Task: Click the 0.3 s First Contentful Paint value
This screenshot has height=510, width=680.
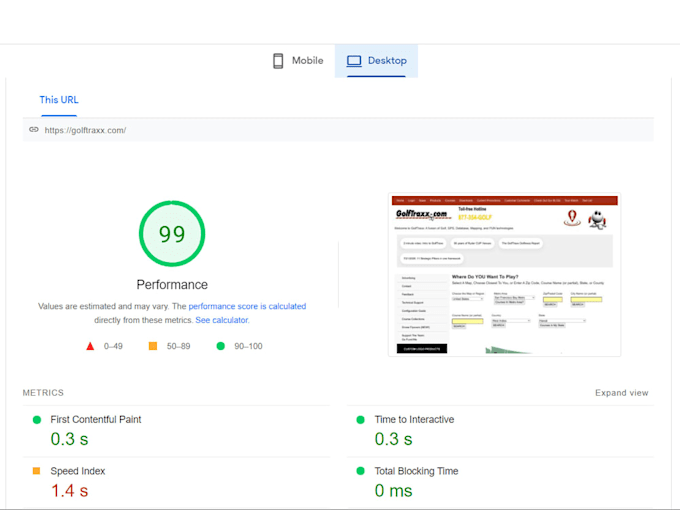Action: click(69, 439)
